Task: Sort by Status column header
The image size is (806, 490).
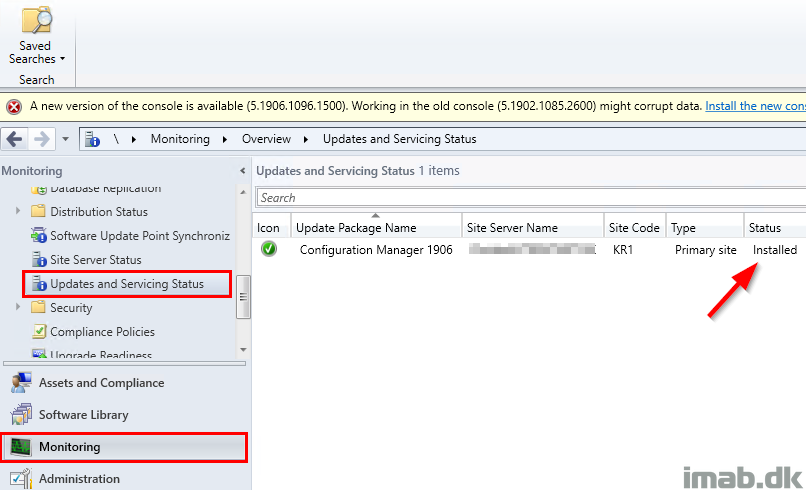Action: coord(775,228)
